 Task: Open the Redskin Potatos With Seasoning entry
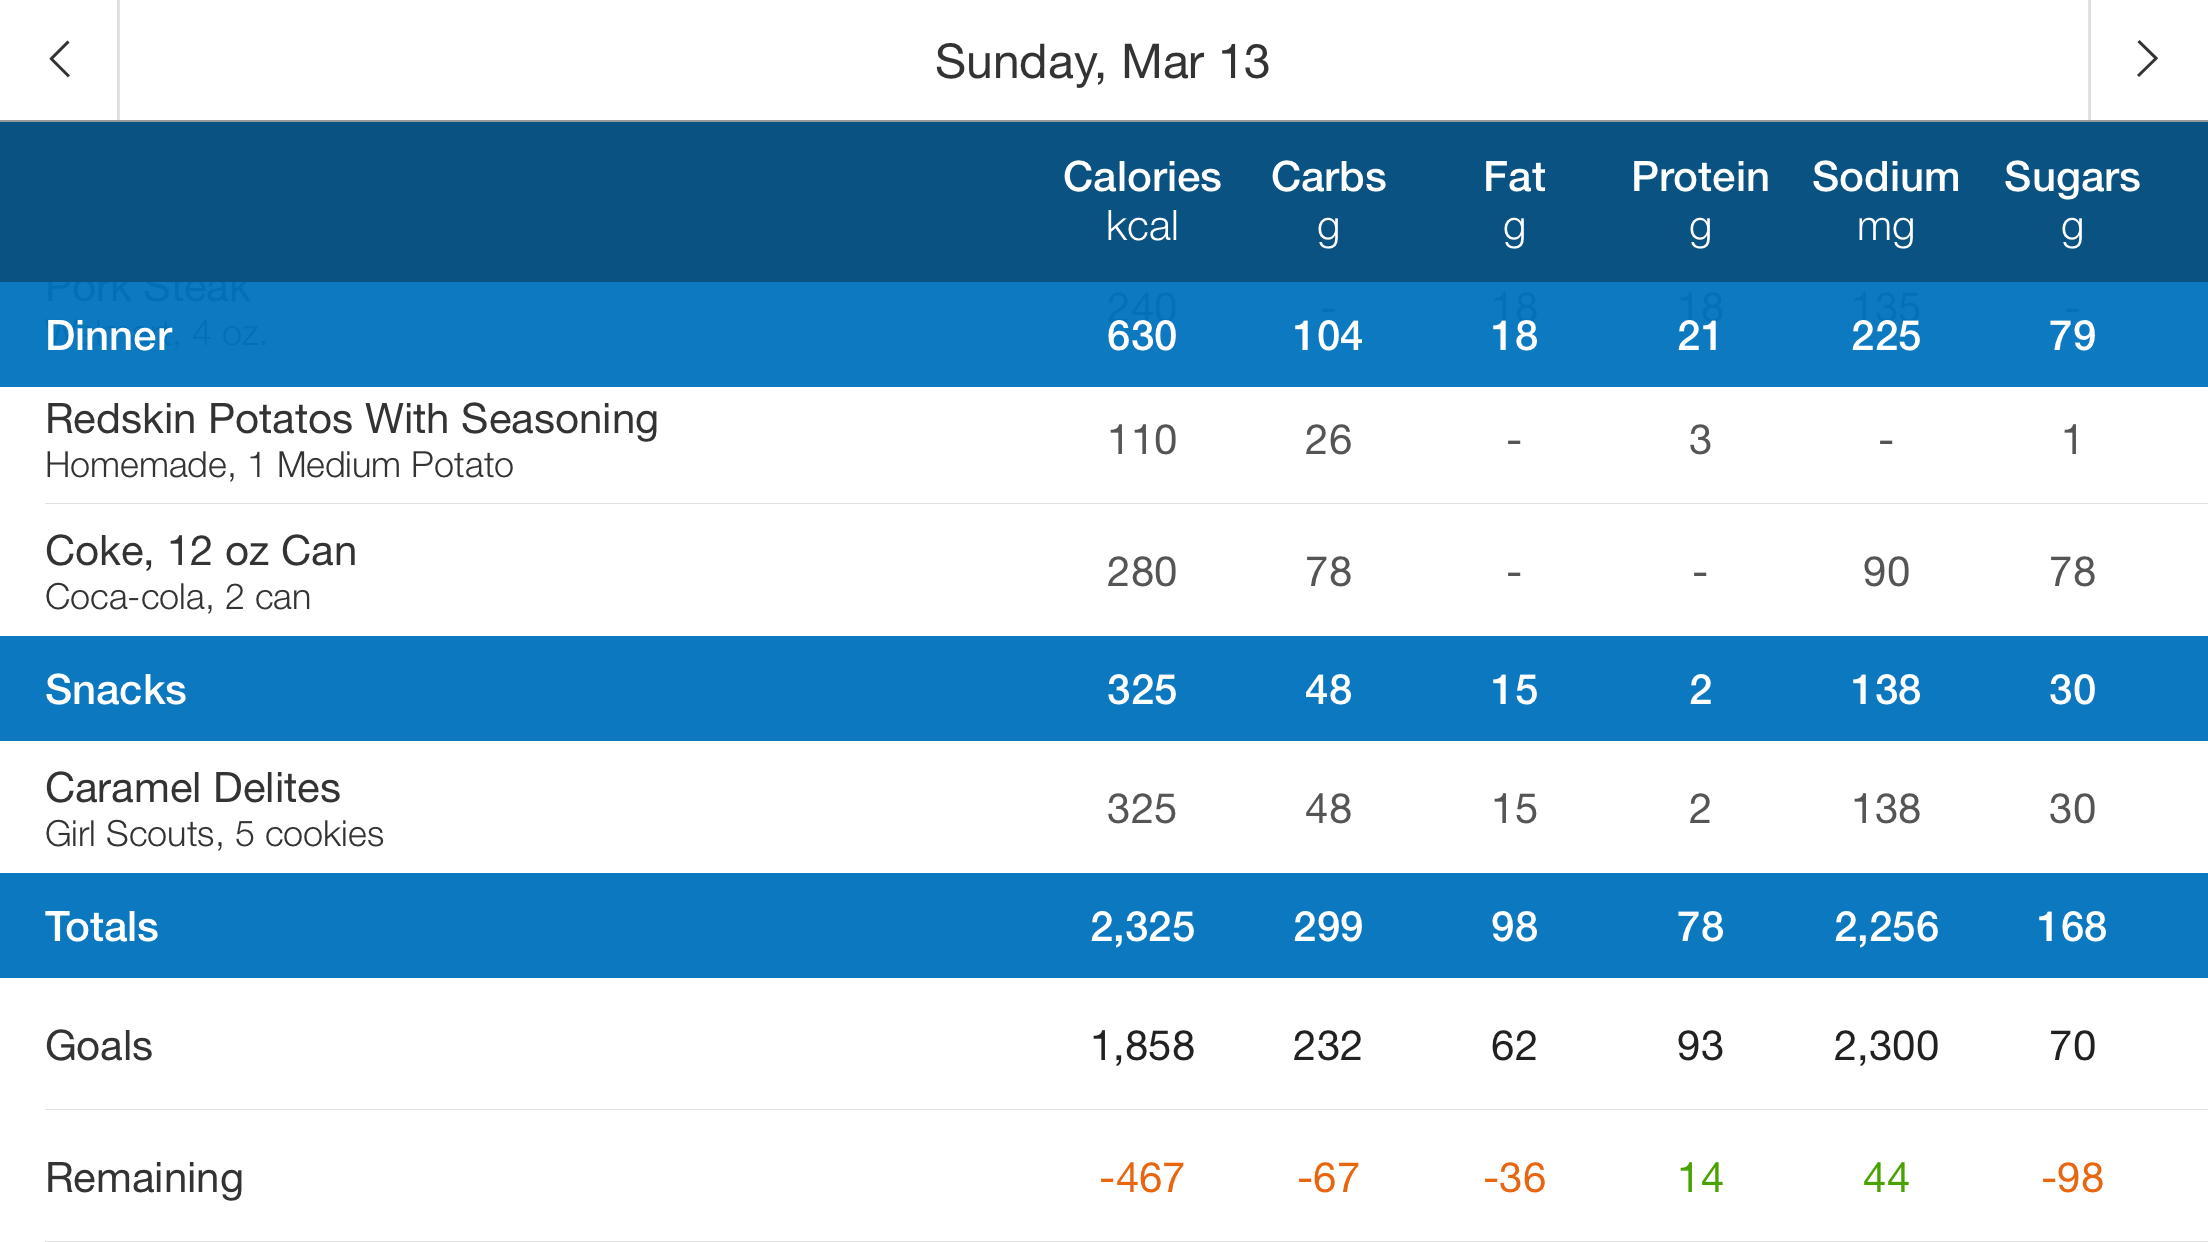tap(352, 441)
